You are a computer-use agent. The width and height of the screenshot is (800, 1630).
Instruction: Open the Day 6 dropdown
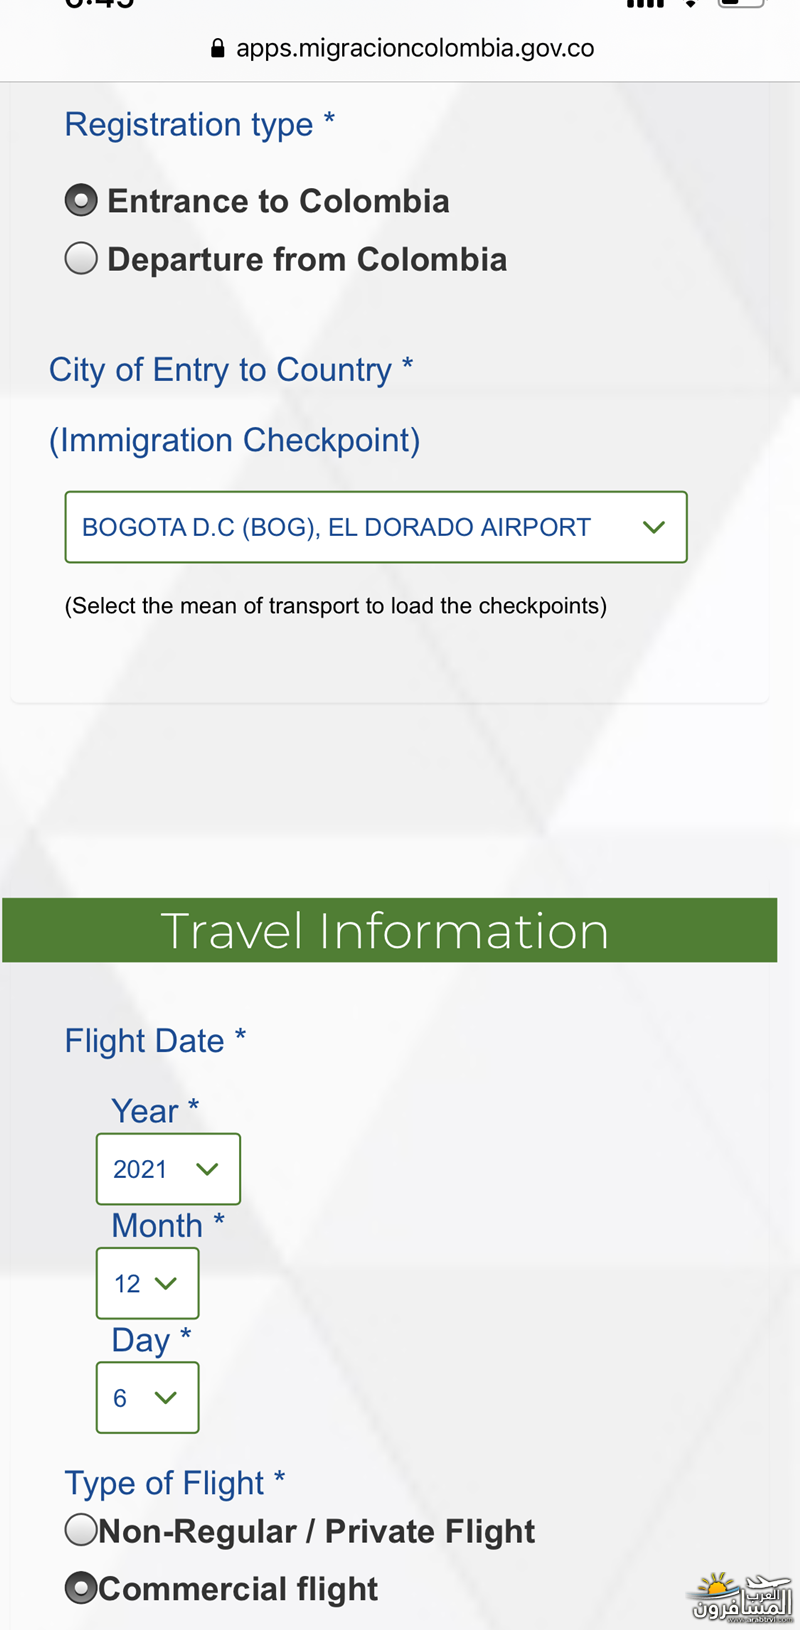[x=147, y=1398]
